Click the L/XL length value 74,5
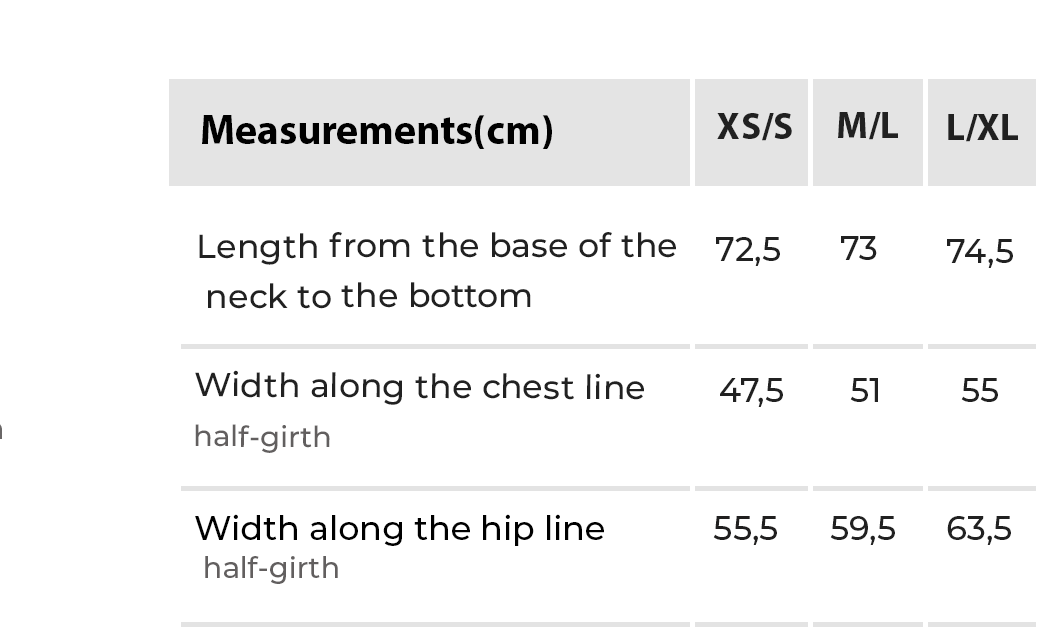Image resolution: width=1039 pixels, height=638 pixels. pyautogui.click(x=980, y=251)
